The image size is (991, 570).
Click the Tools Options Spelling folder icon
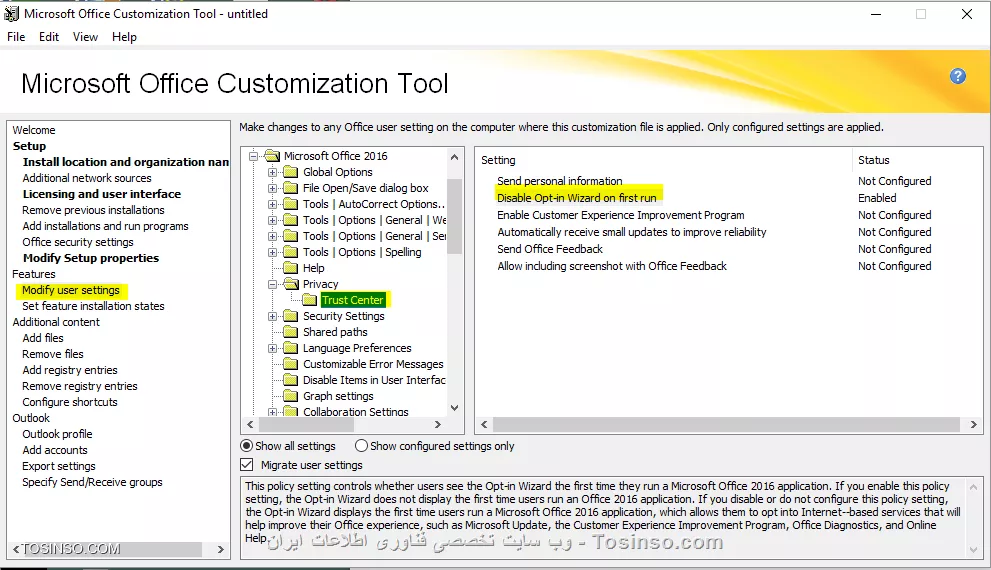click(291, 252)
